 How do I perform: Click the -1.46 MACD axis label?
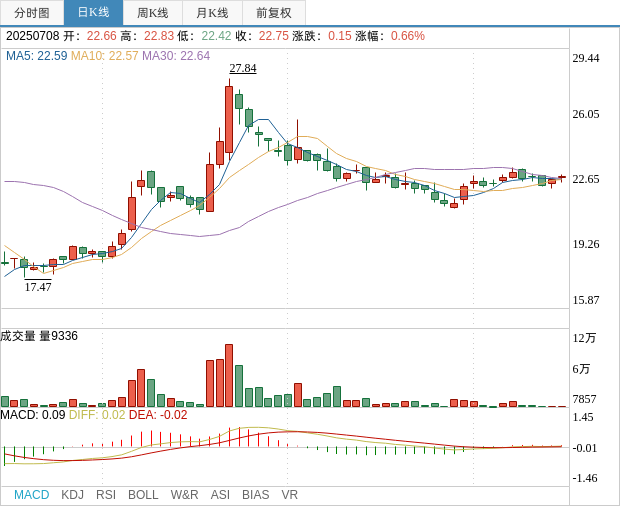585,478
